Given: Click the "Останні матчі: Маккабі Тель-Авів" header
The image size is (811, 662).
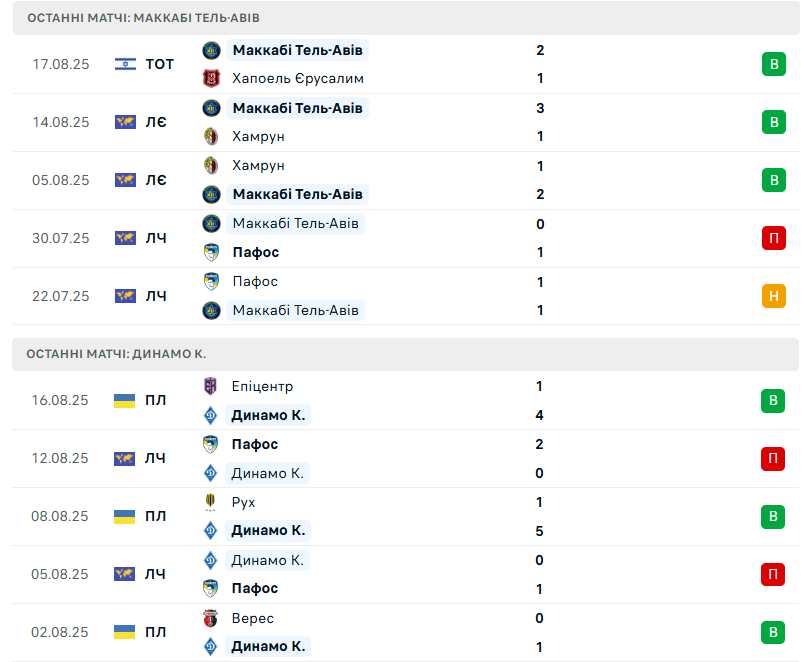Looking at the screenshot, I should (144, 18).
